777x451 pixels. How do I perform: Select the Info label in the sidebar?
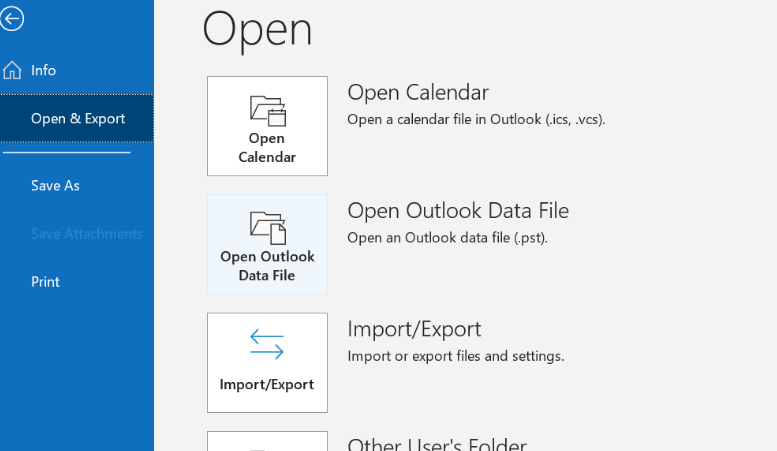click(43, 70)
